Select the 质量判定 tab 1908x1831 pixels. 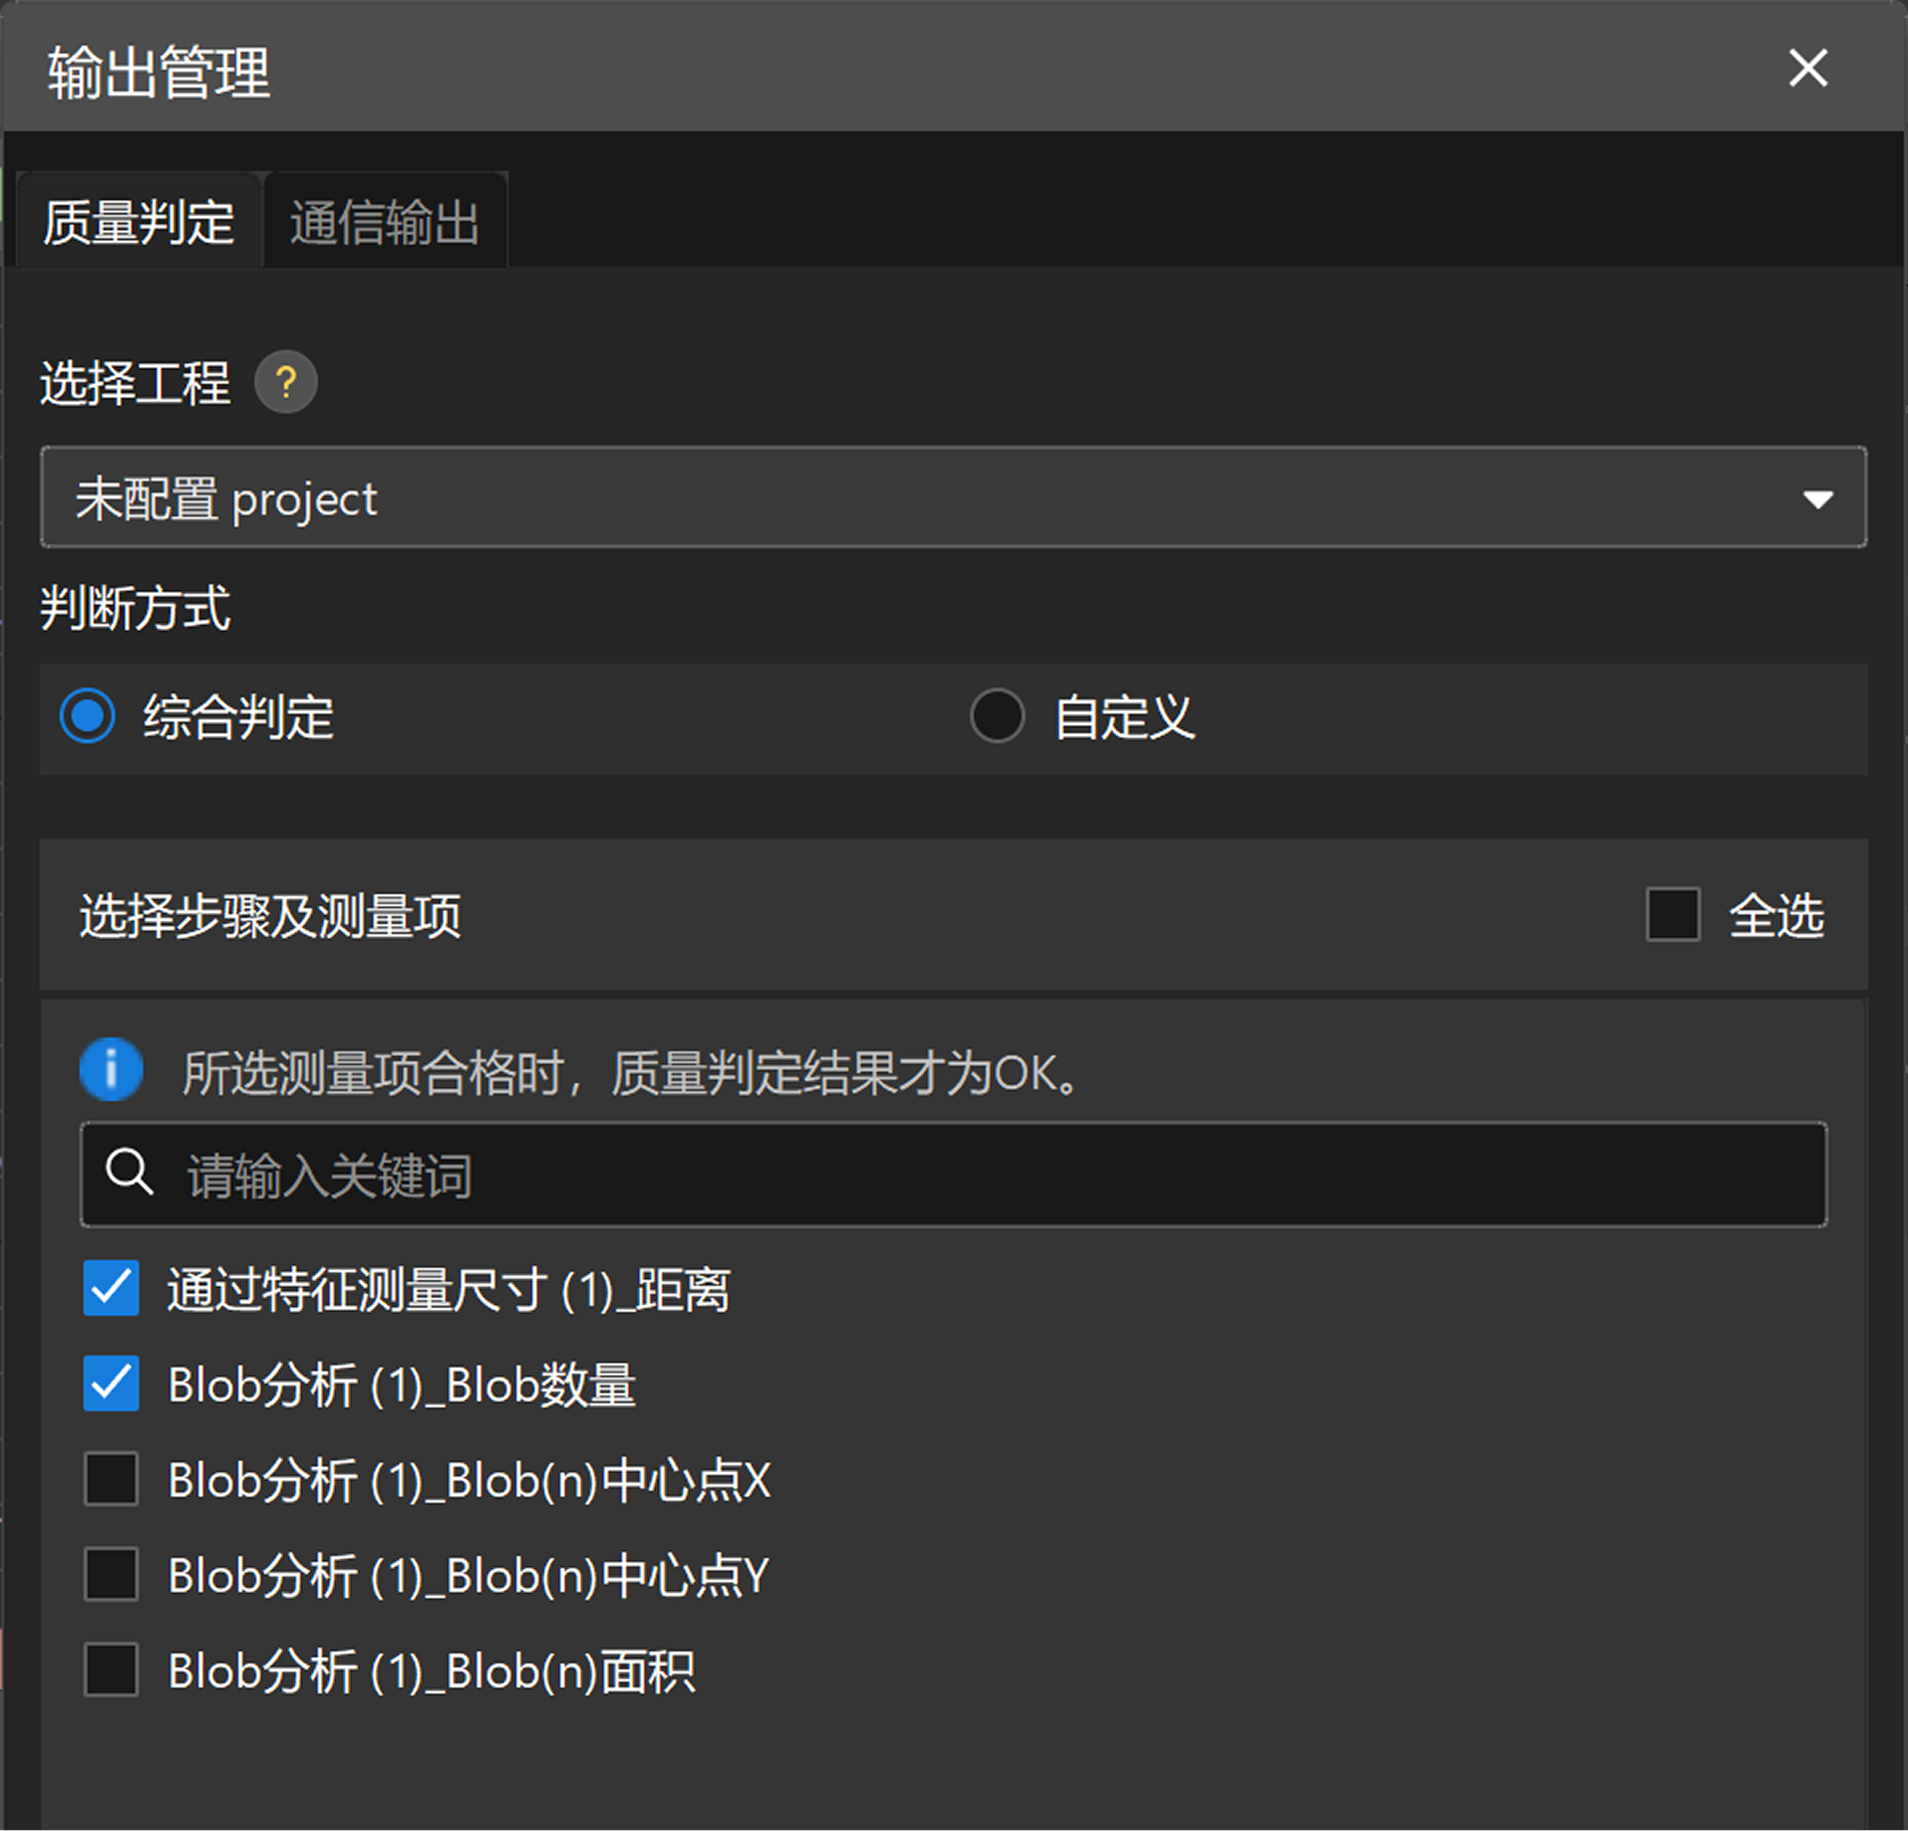coord(139,222)
